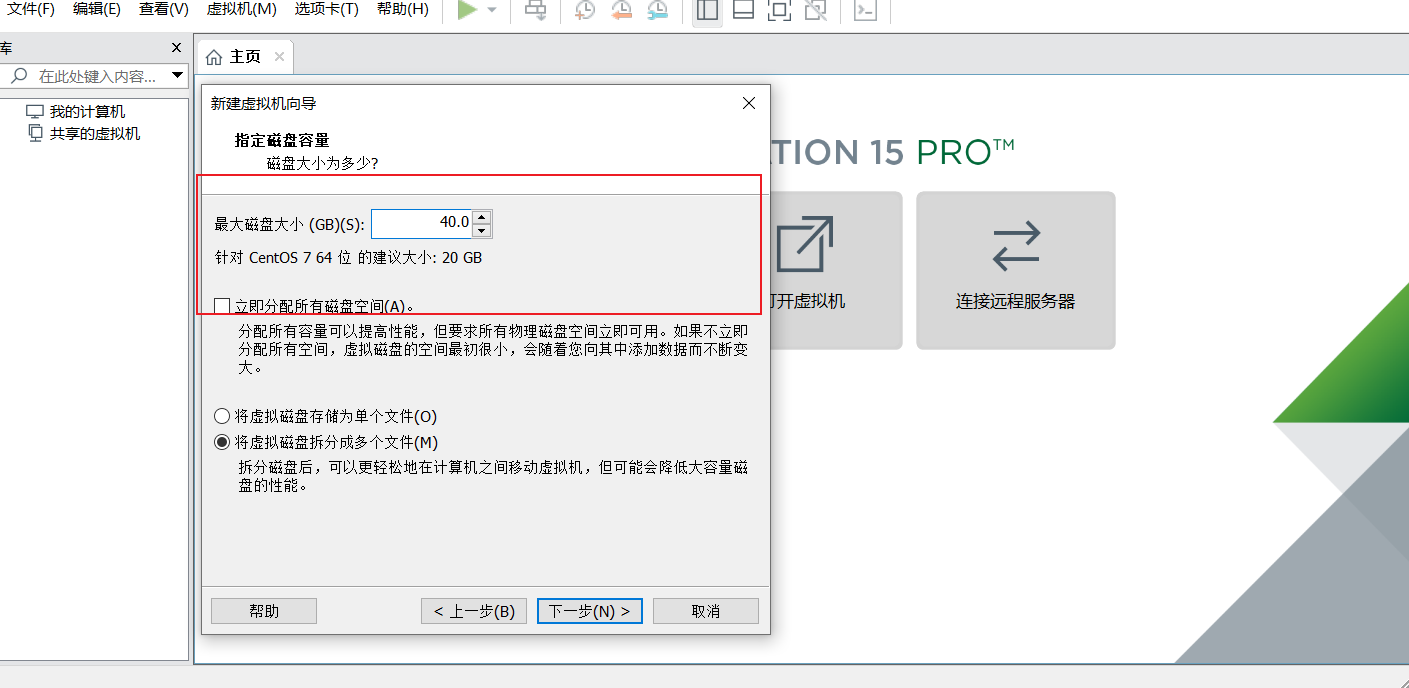Click the open virtual machine tile icon

point(805,244)
